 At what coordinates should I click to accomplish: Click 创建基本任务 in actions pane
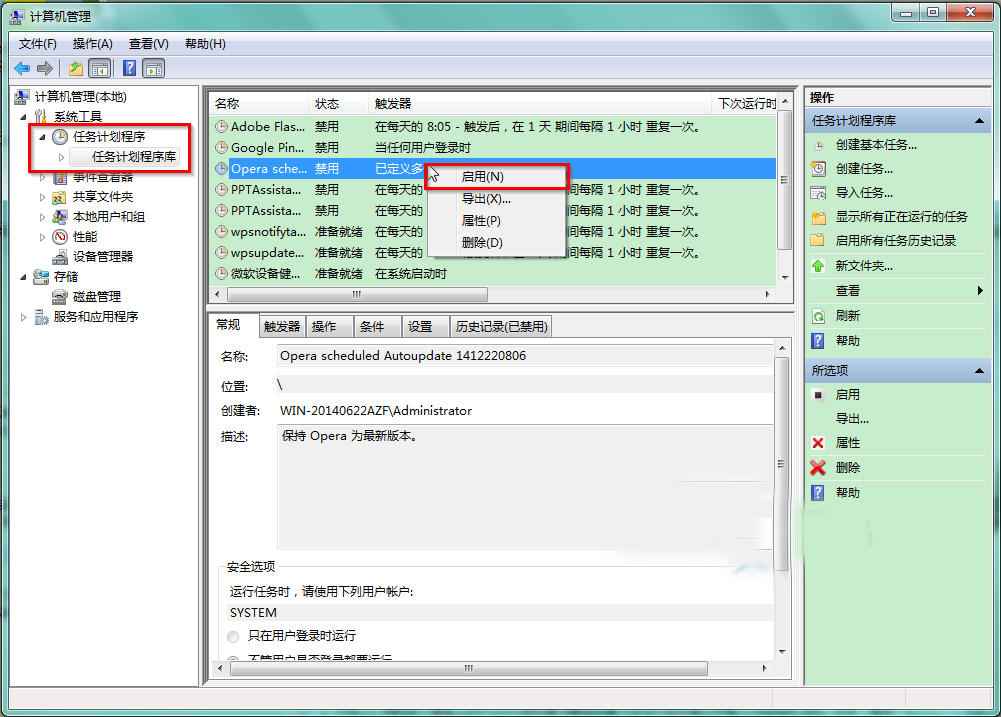pyautogui.click(x=875, y=145)
